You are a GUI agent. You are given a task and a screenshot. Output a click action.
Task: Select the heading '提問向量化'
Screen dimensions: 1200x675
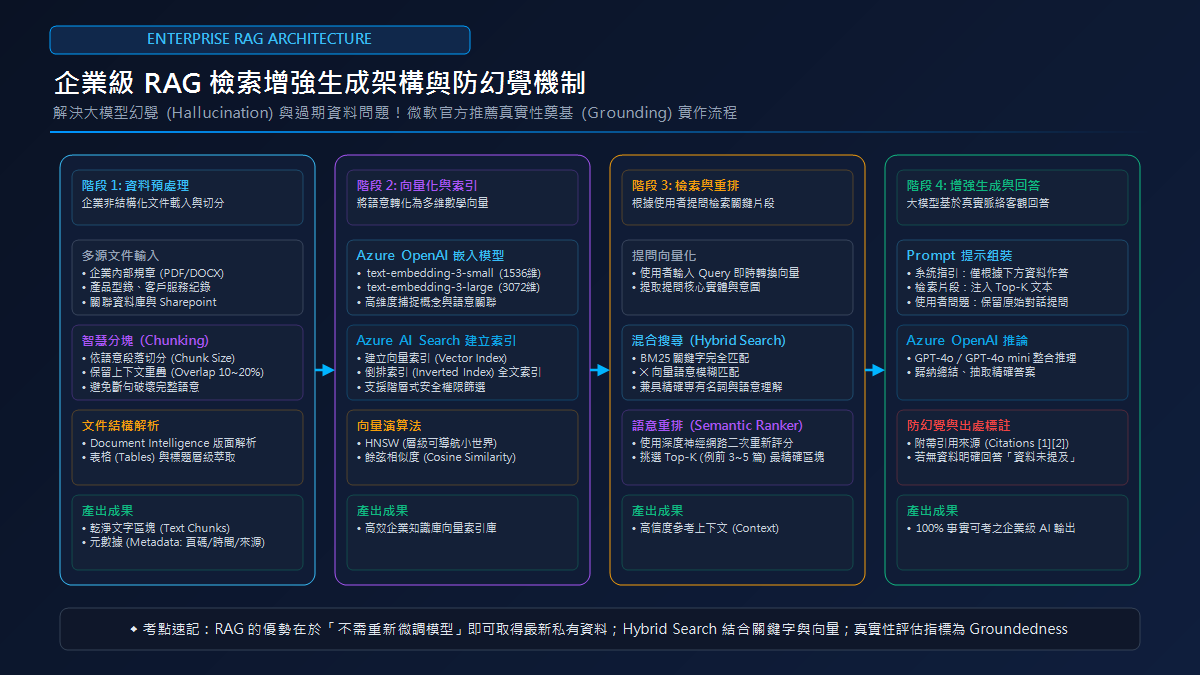coord(664,255)
